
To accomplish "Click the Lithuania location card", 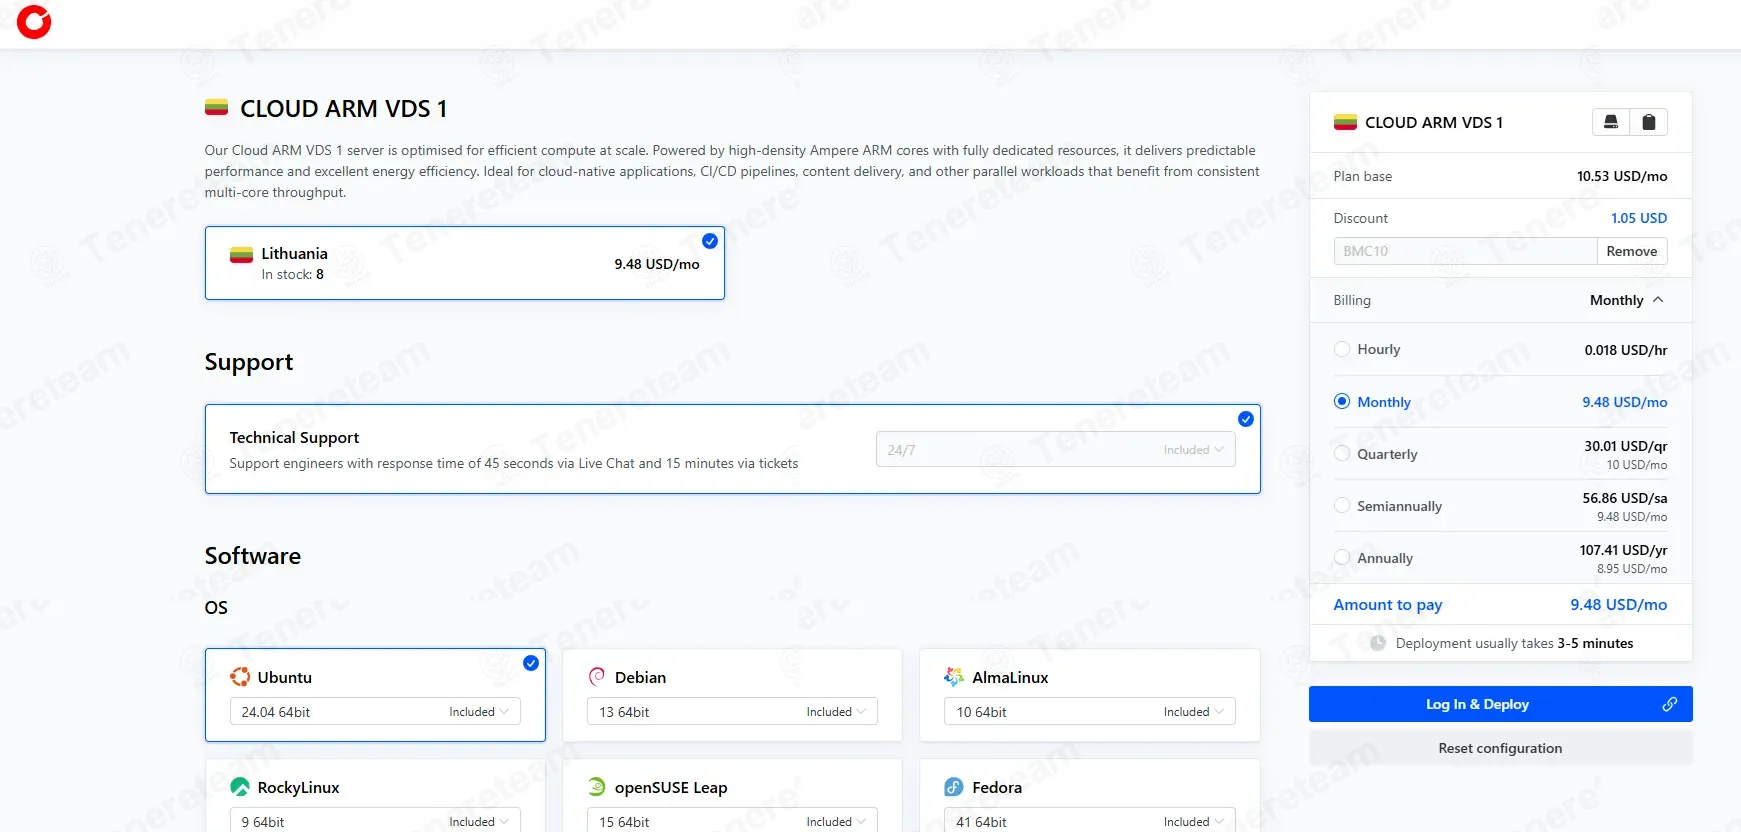I will point(465,263).
